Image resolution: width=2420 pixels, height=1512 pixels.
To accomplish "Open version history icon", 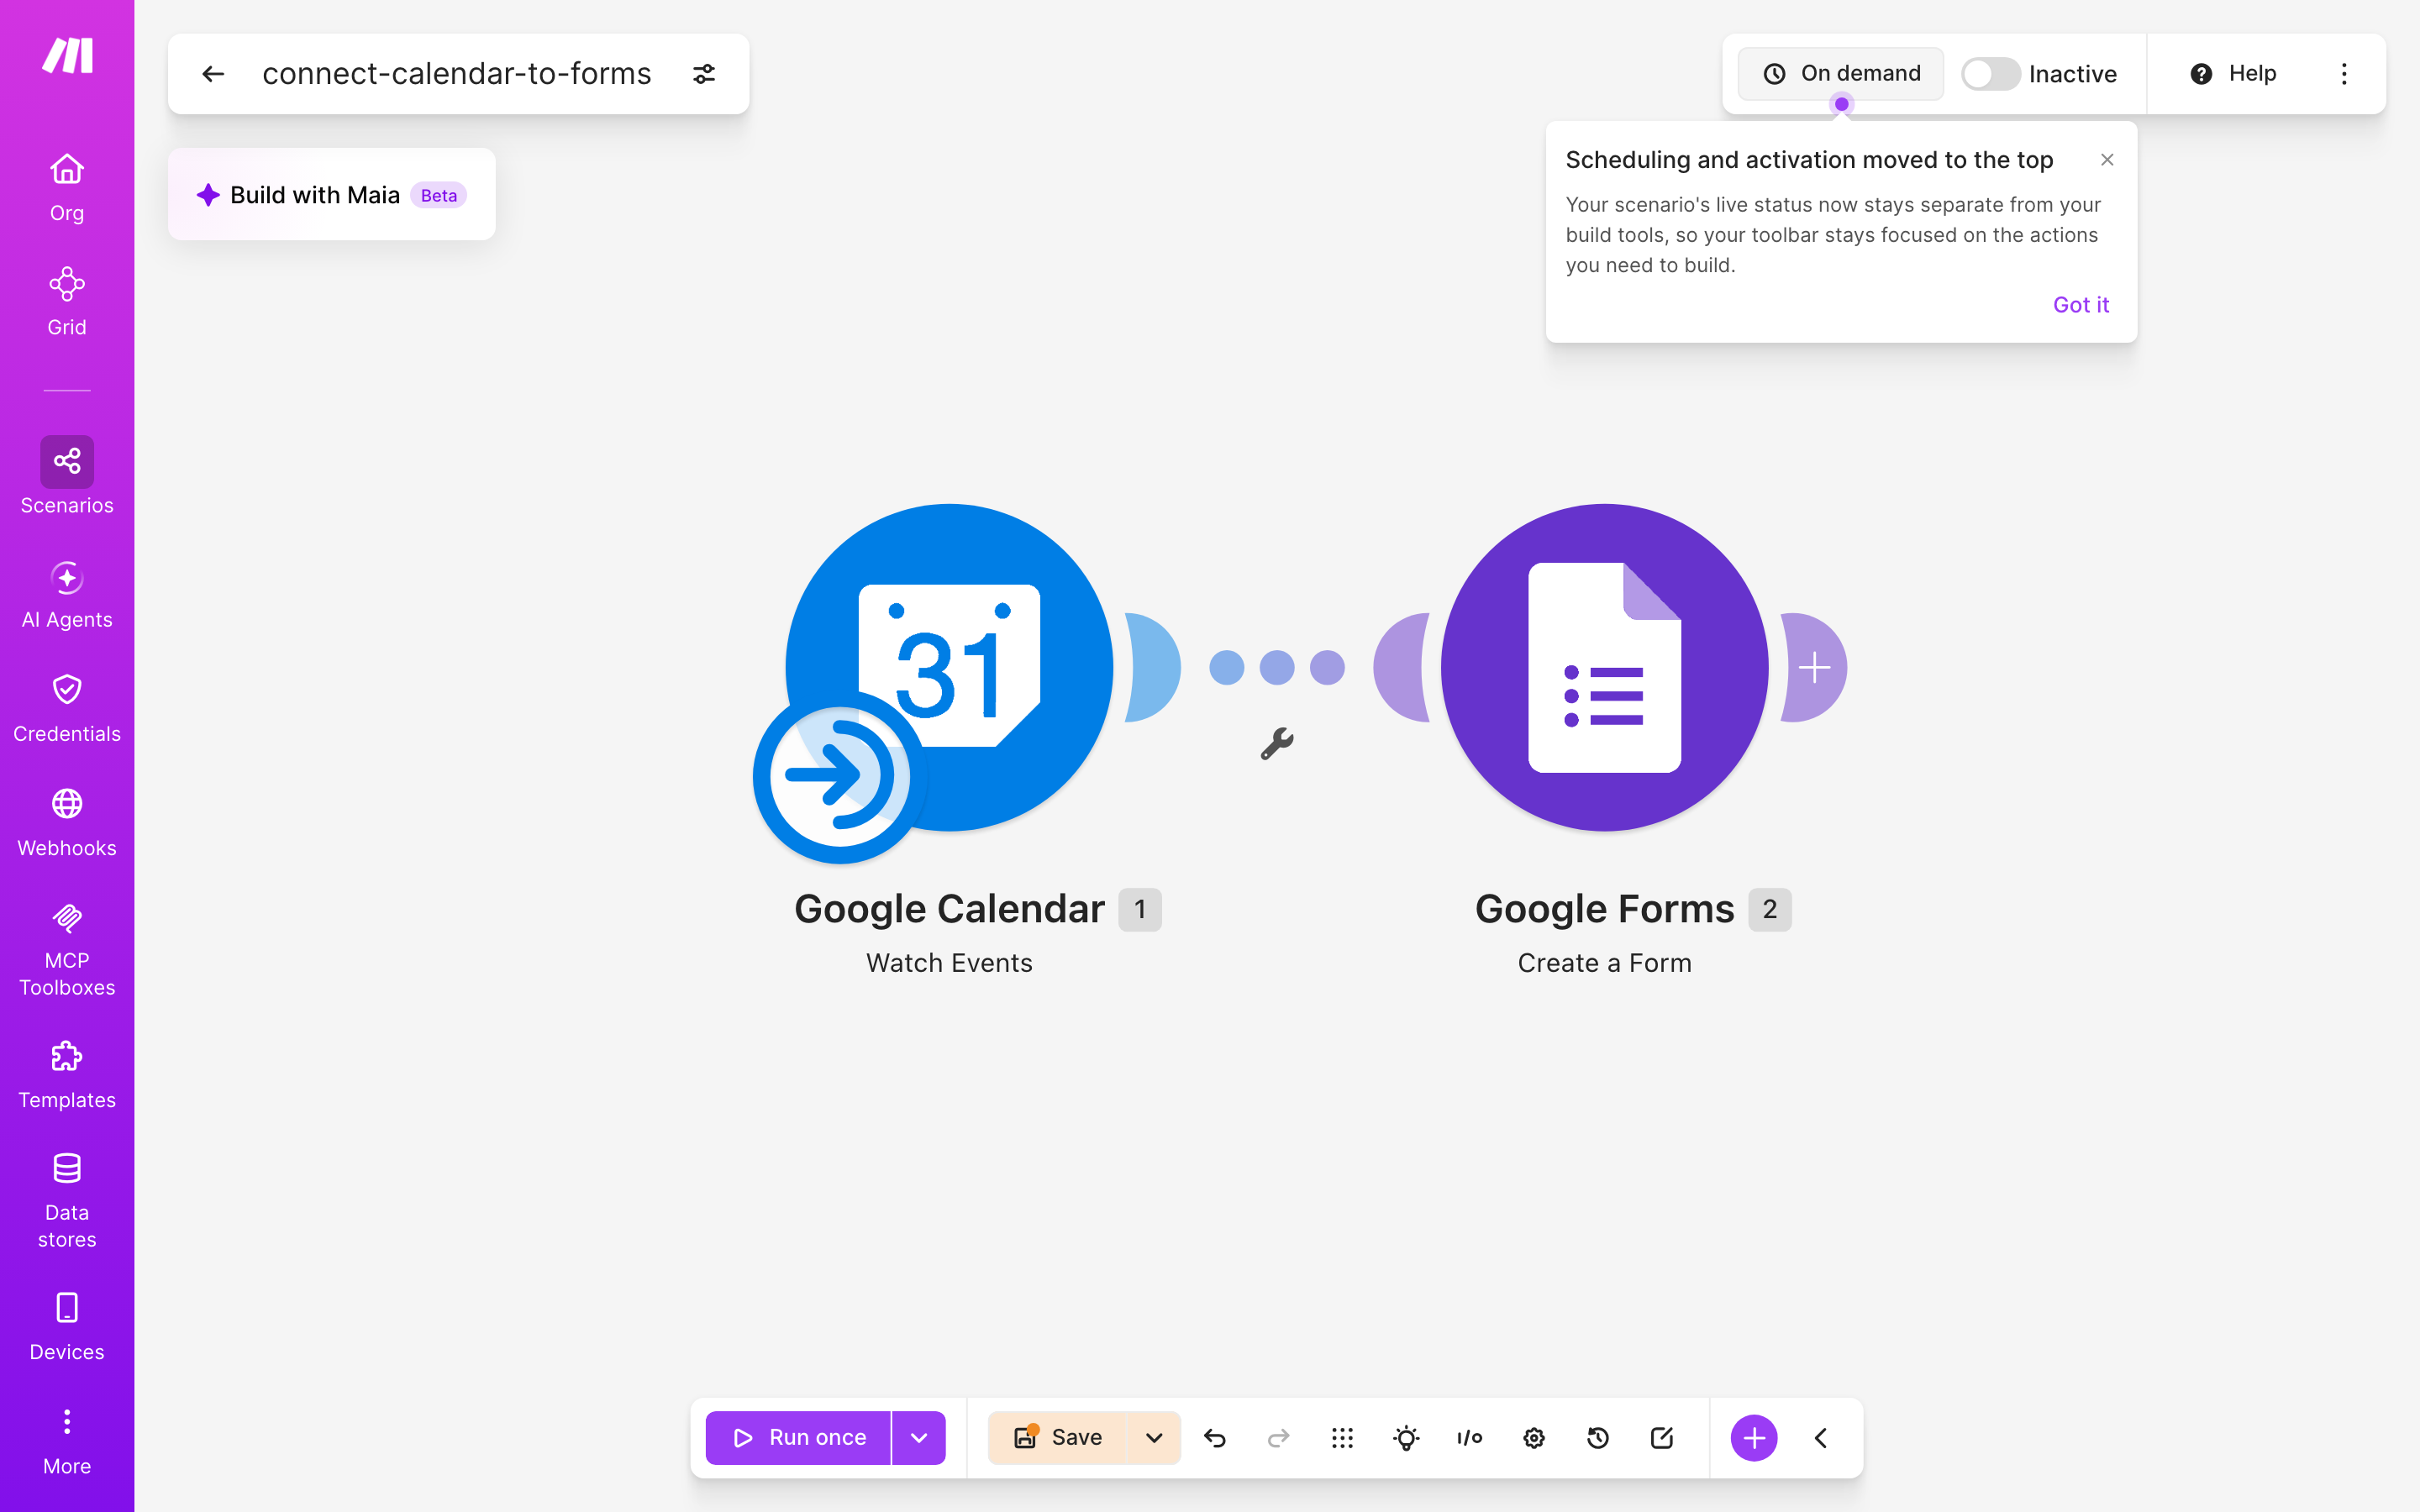I will (x=1598, y=1438).
